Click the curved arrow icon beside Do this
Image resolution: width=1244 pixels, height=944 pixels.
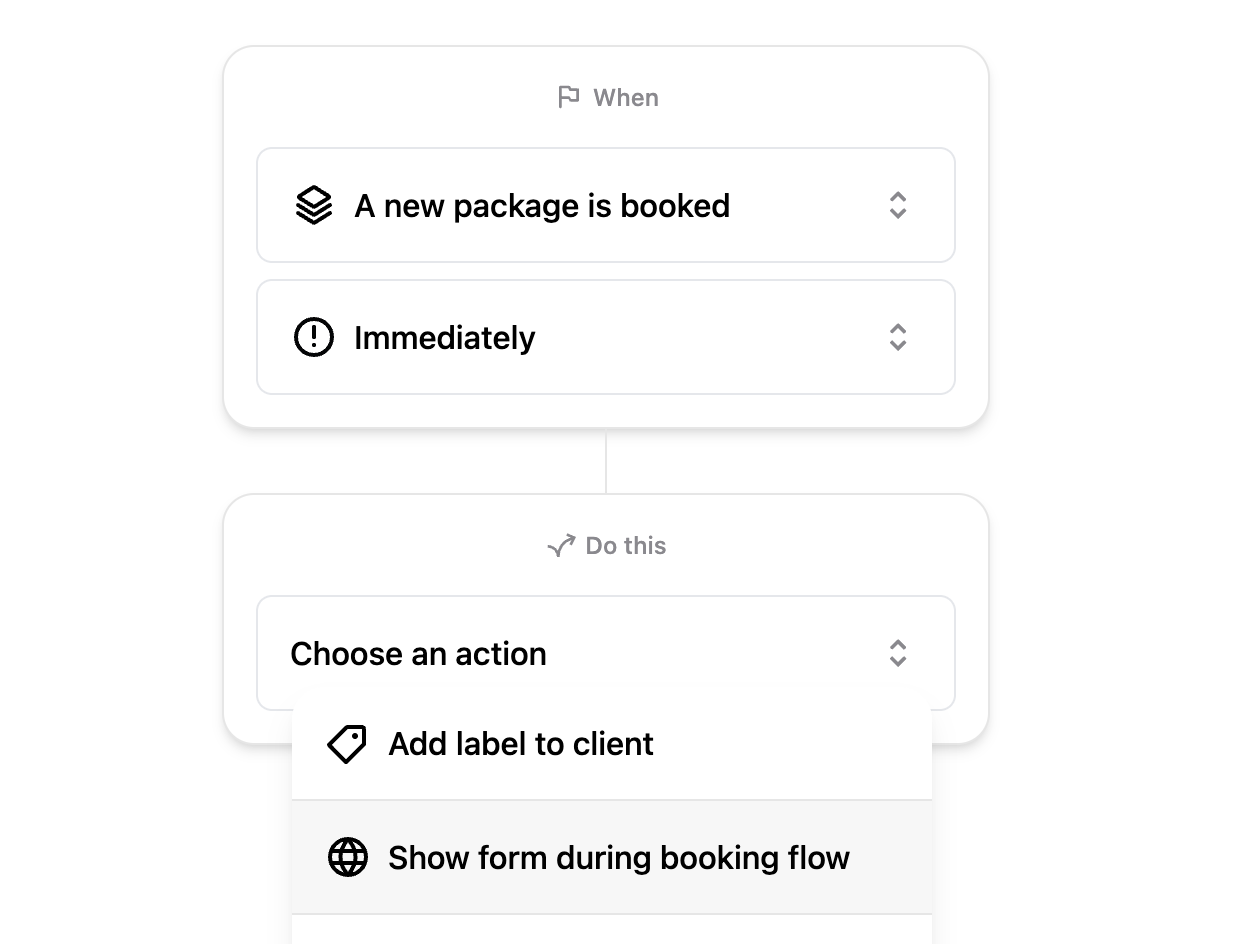[561, 545]
